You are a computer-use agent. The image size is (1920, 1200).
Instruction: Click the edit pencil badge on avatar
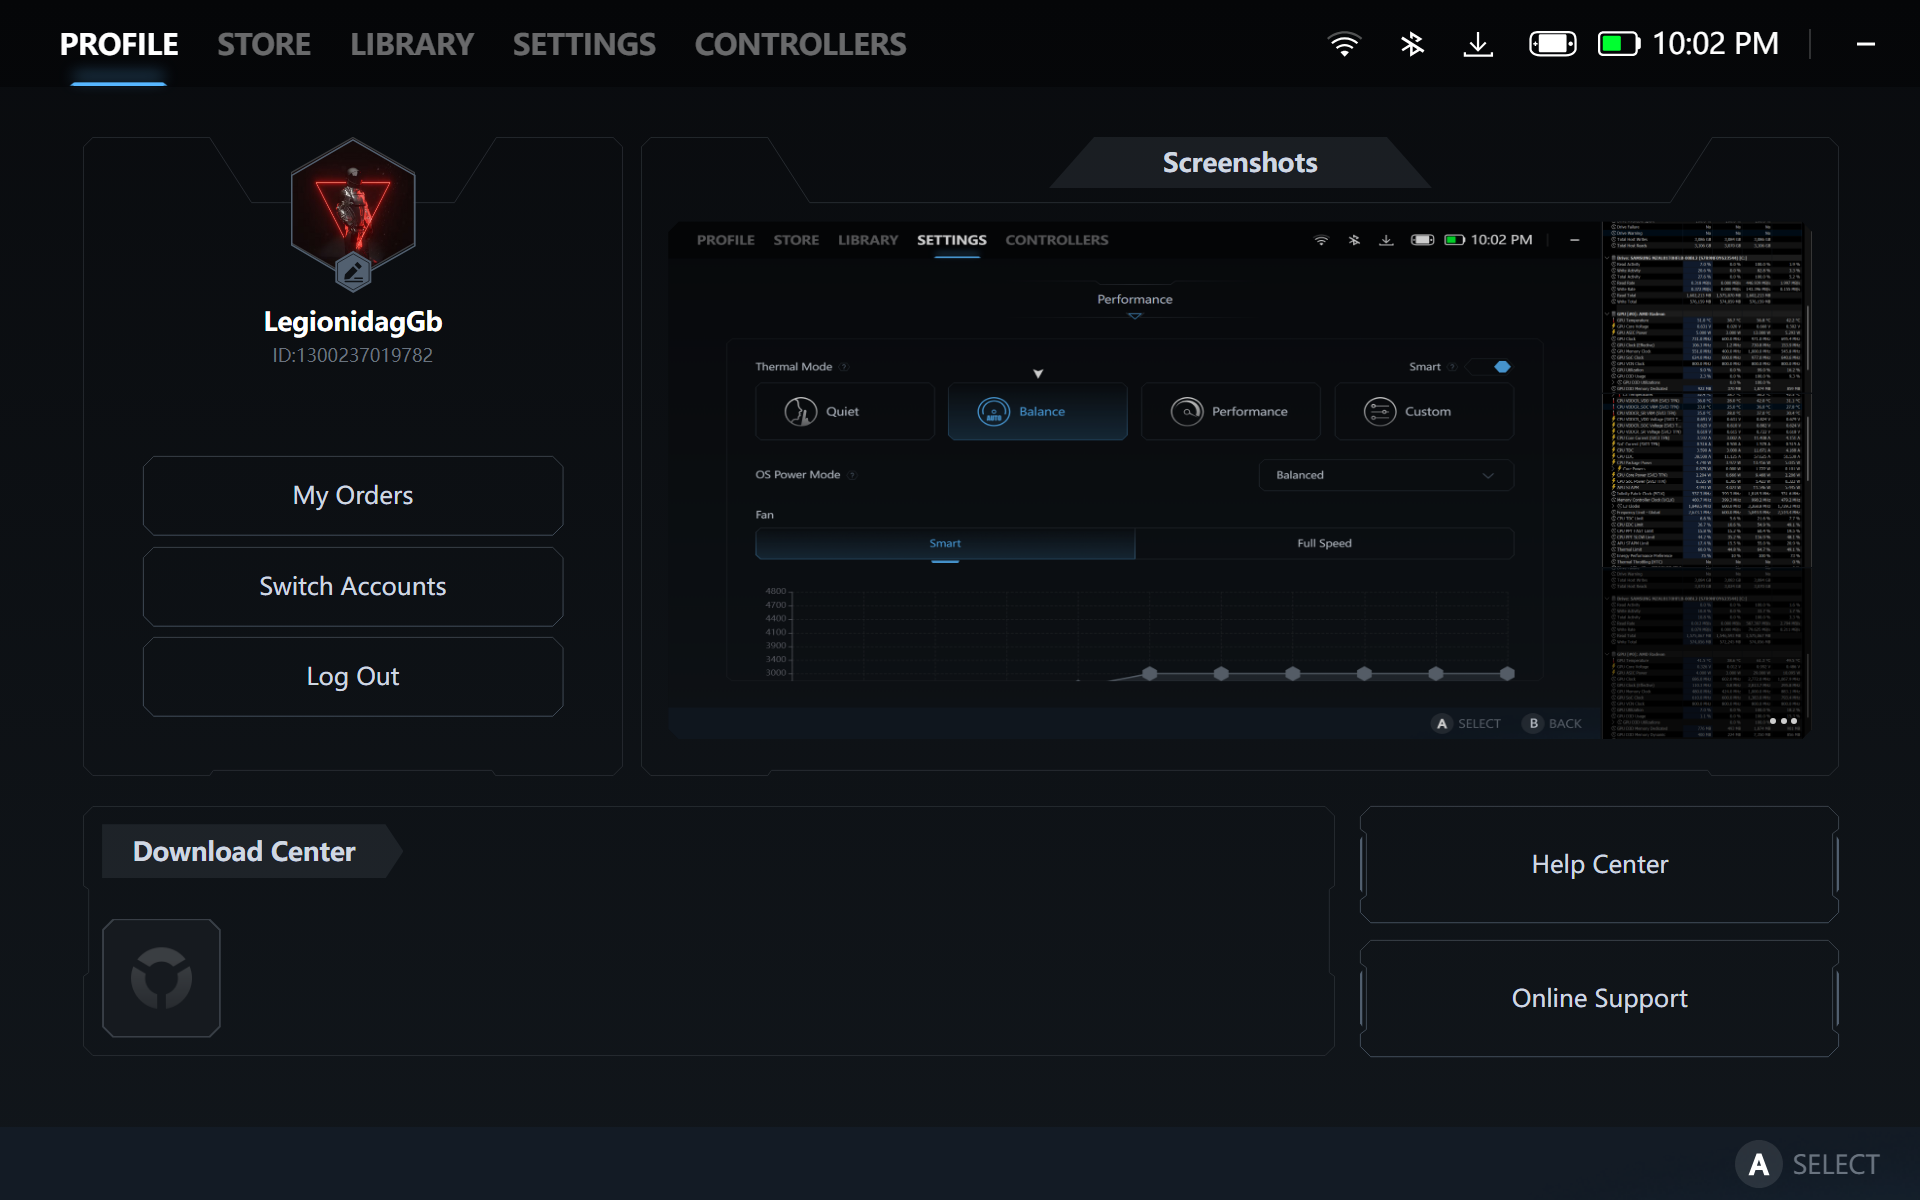tap(353, 271)
